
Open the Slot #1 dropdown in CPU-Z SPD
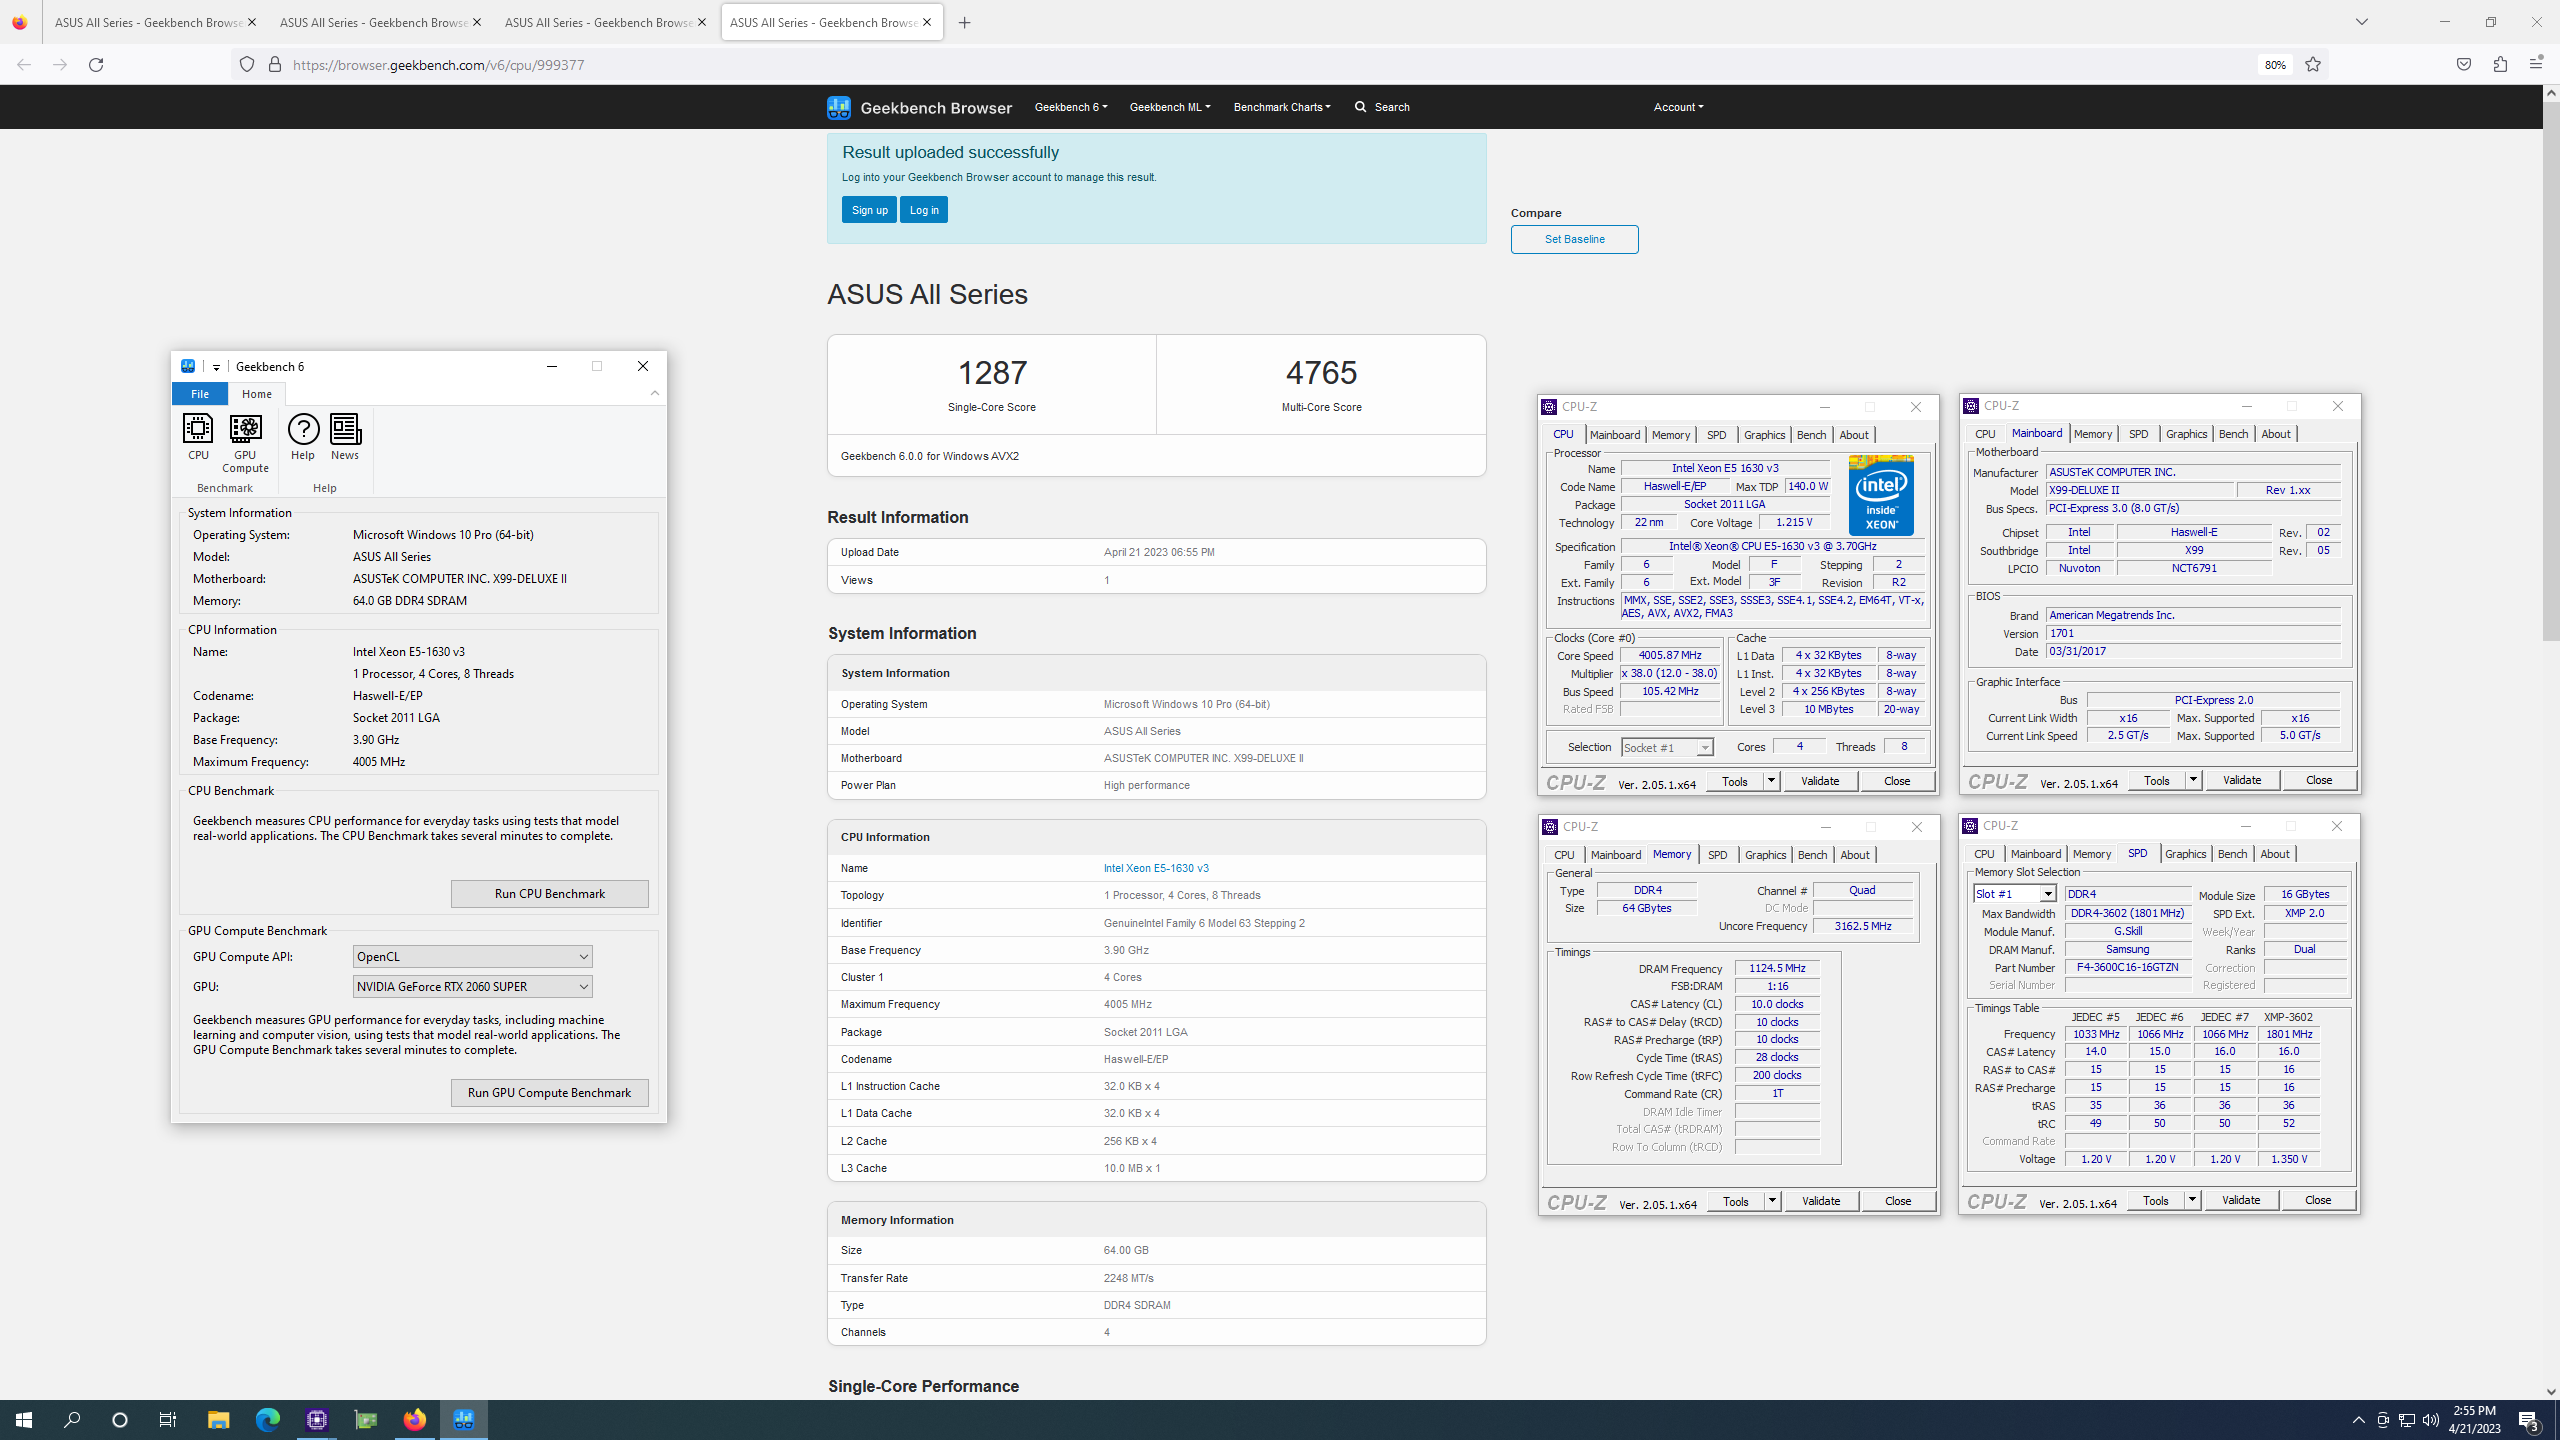2013,894
